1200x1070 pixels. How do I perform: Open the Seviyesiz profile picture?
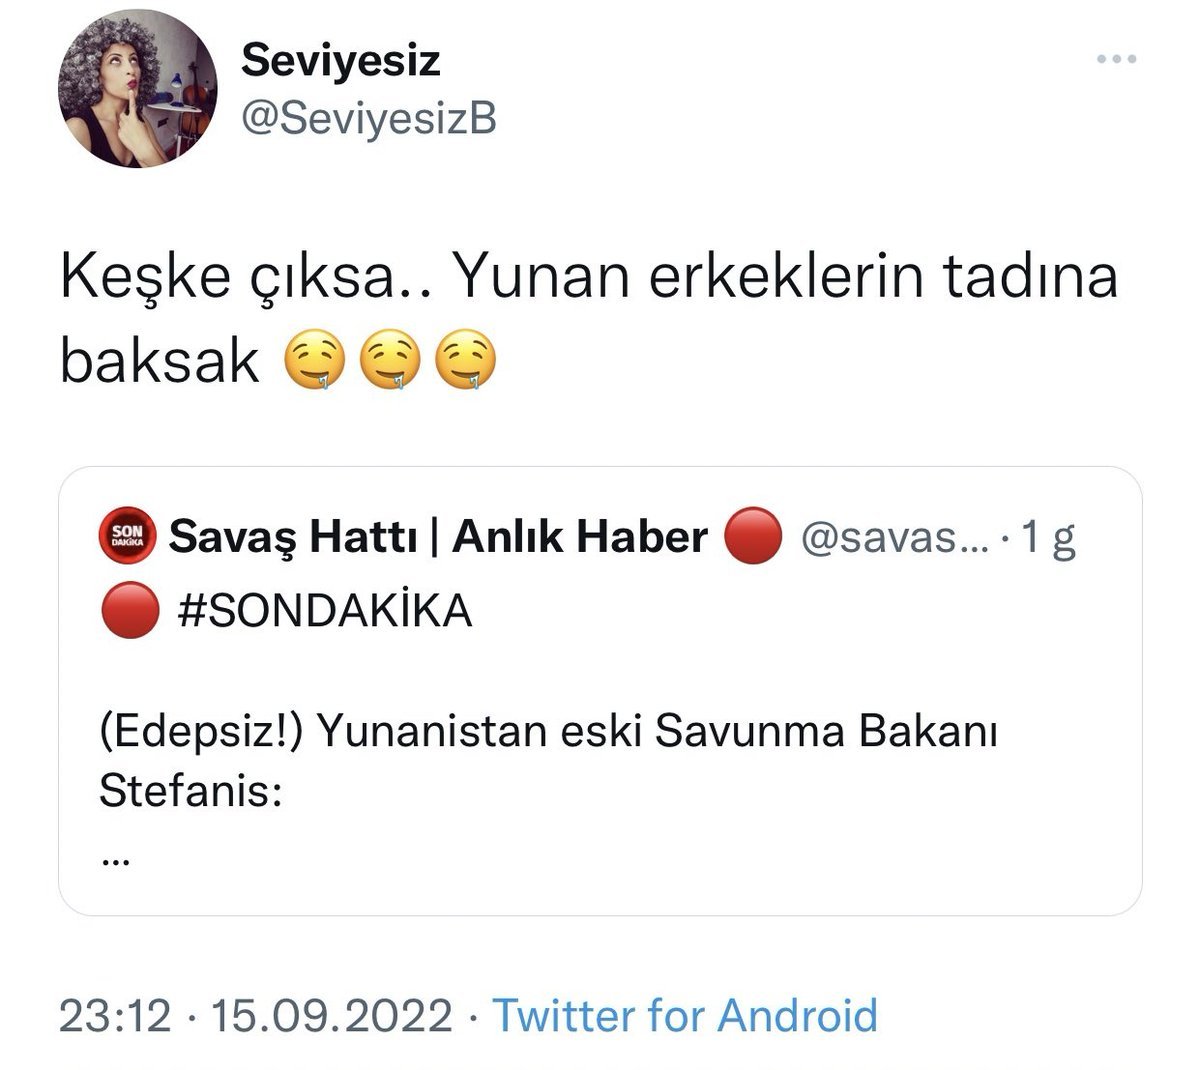(138, 95)
